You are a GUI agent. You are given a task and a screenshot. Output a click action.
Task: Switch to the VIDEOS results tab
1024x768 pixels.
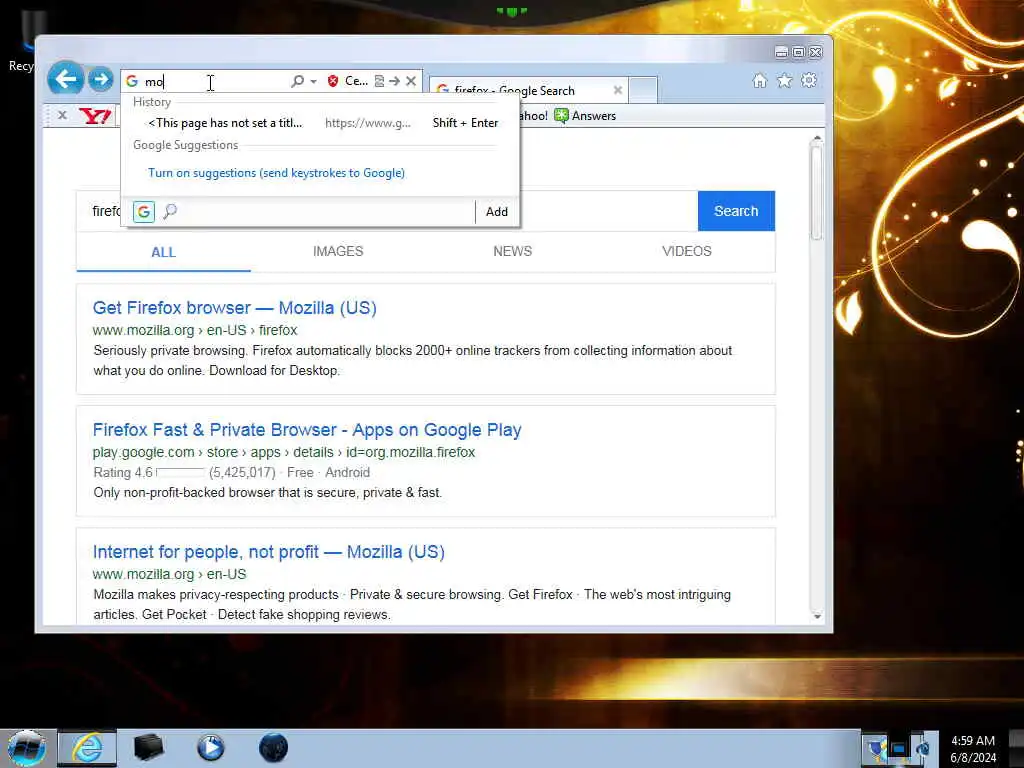pos(687,251)
